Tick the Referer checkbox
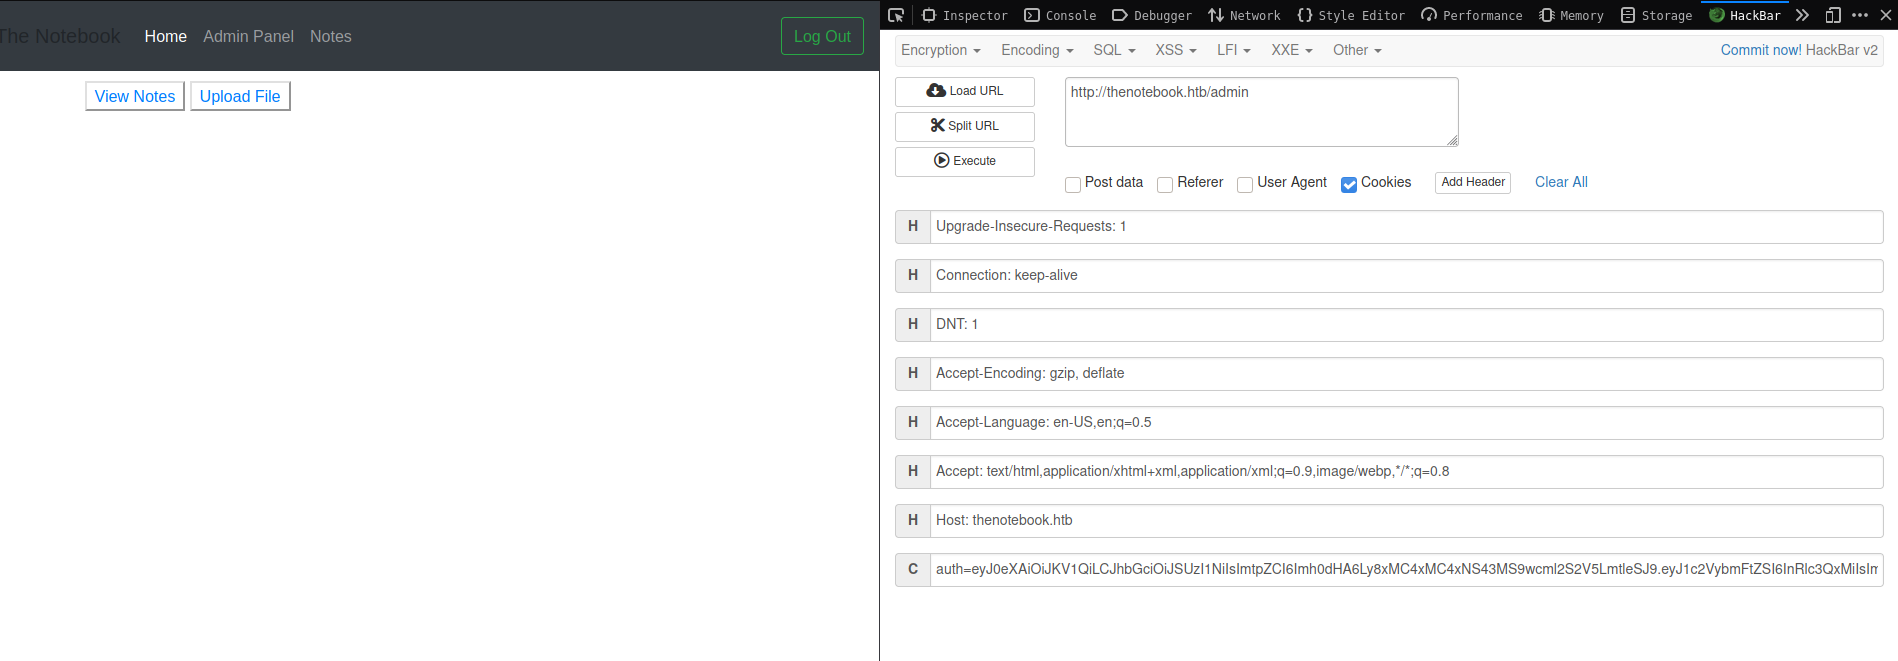1898x661 pixels. tap(1165, 184)
